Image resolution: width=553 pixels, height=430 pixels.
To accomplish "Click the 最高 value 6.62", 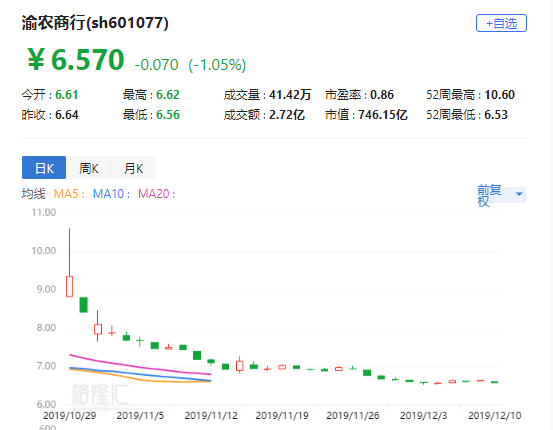I will click(x=168, y=95).
